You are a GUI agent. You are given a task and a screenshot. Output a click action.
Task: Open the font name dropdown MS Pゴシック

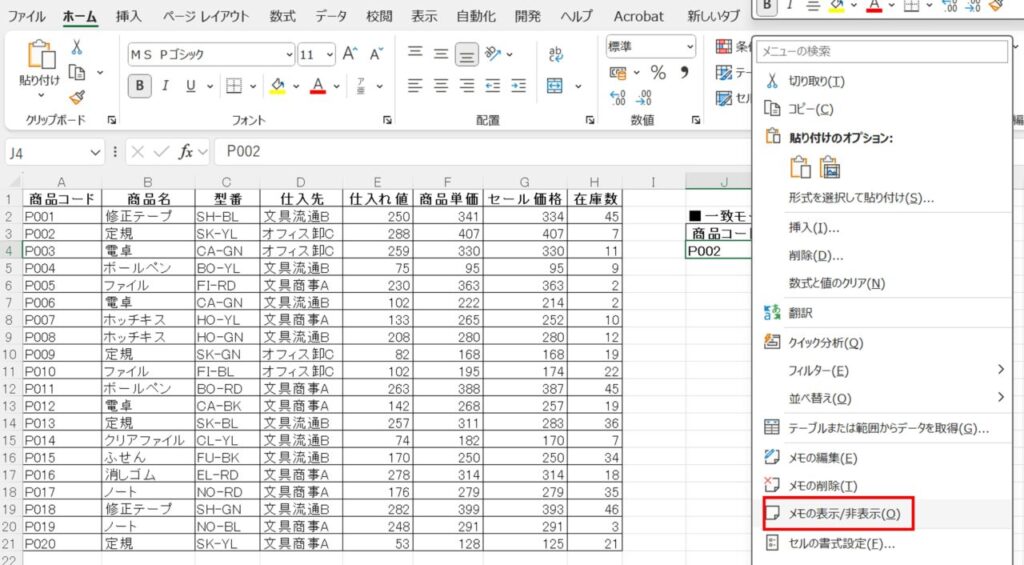point(289,54)
